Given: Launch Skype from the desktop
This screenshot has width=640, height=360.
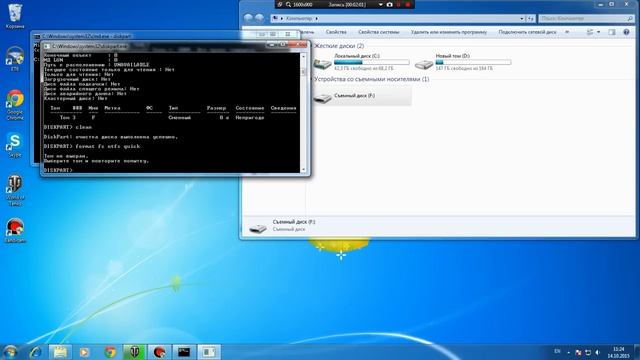Looking at the screenshot, I should 15,145.
